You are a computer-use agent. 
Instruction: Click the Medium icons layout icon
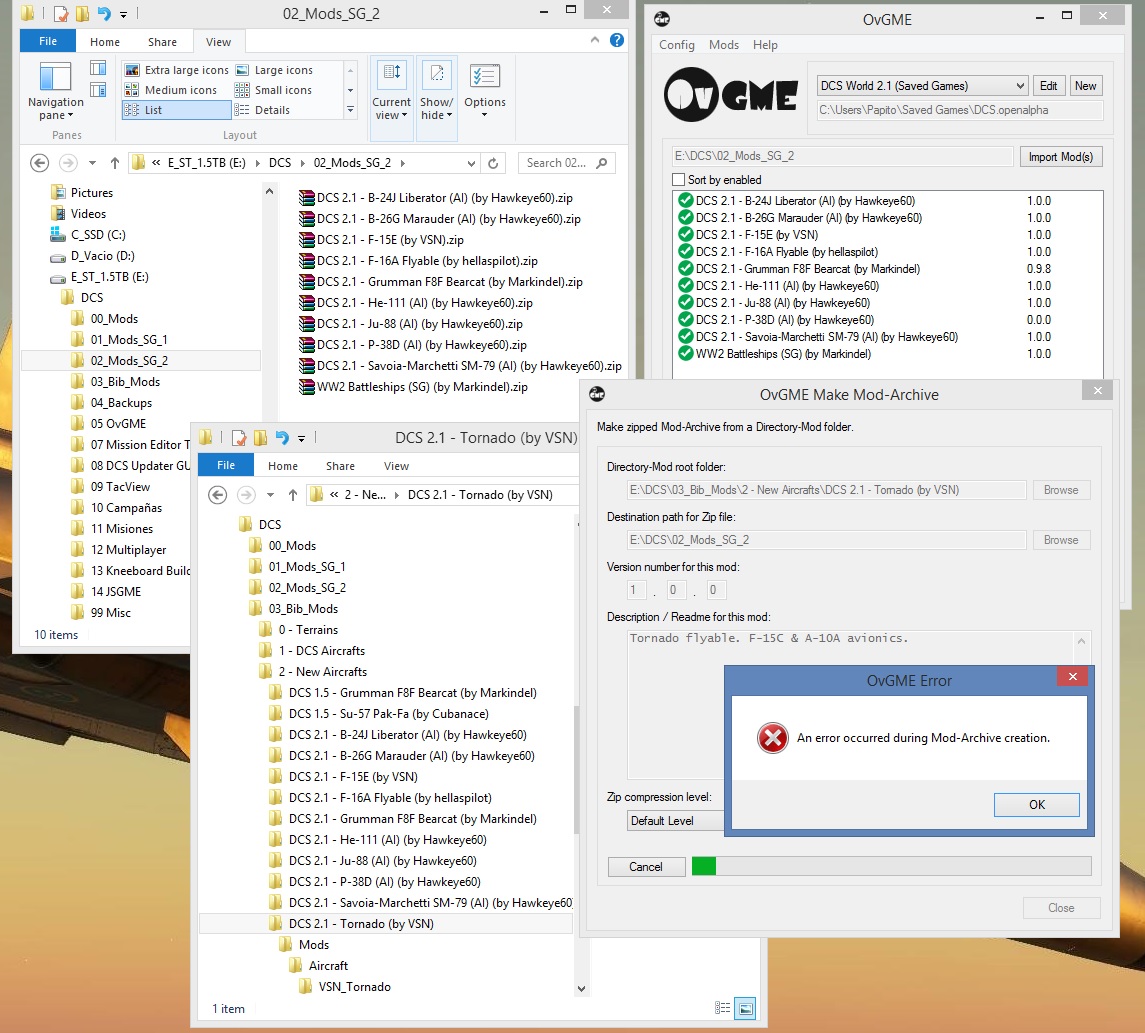(132, 90)
